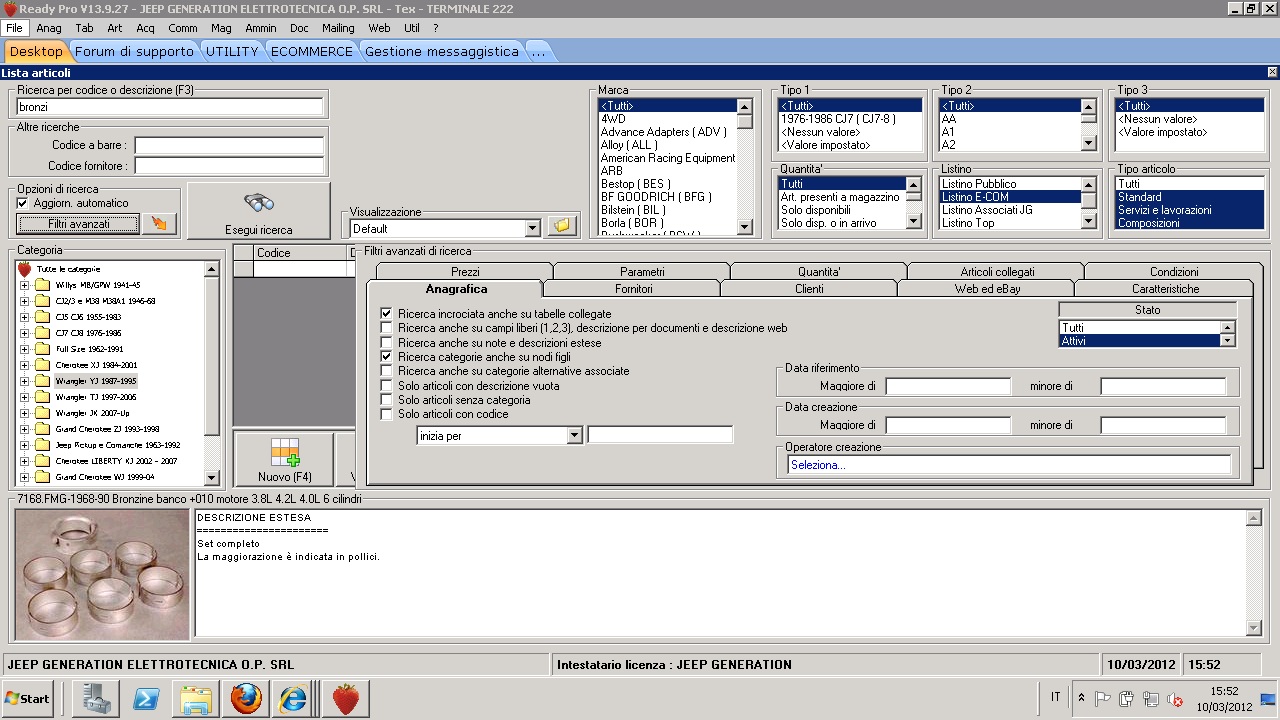Toggle Aggiorn. automatico checkbox
1280x720 pixels.
coord(23,203)
